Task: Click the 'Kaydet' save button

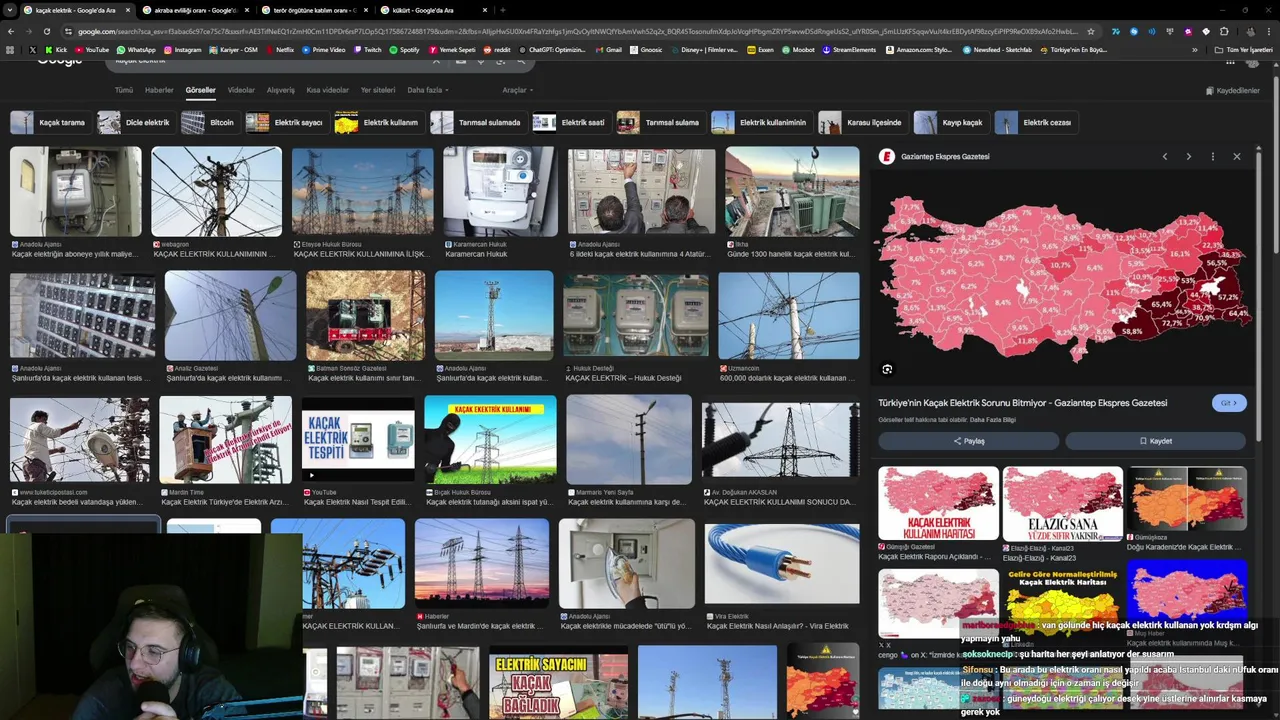Action: 1155,441
